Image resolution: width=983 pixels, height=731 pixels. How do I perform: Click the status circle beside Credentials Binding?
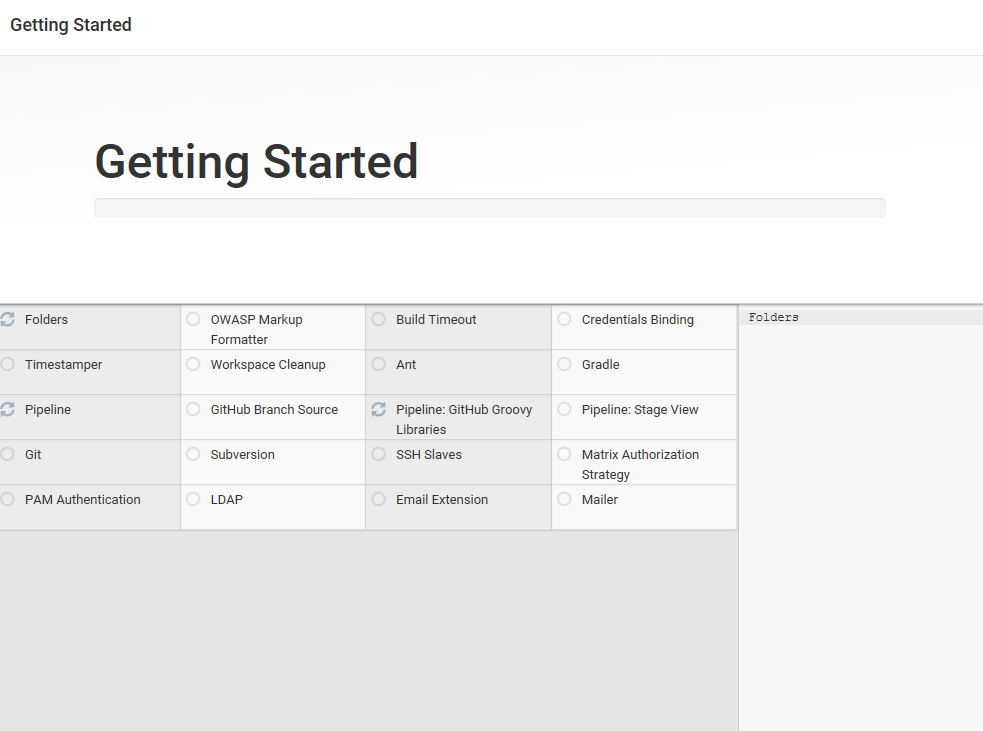(564, 319)
